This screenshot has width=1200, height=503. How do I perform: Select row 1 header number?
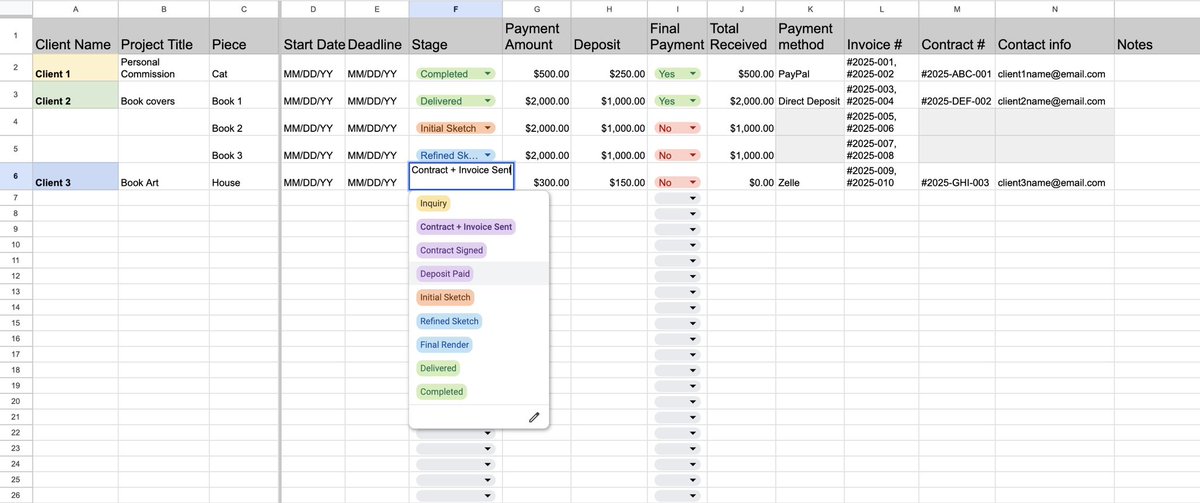15,35
